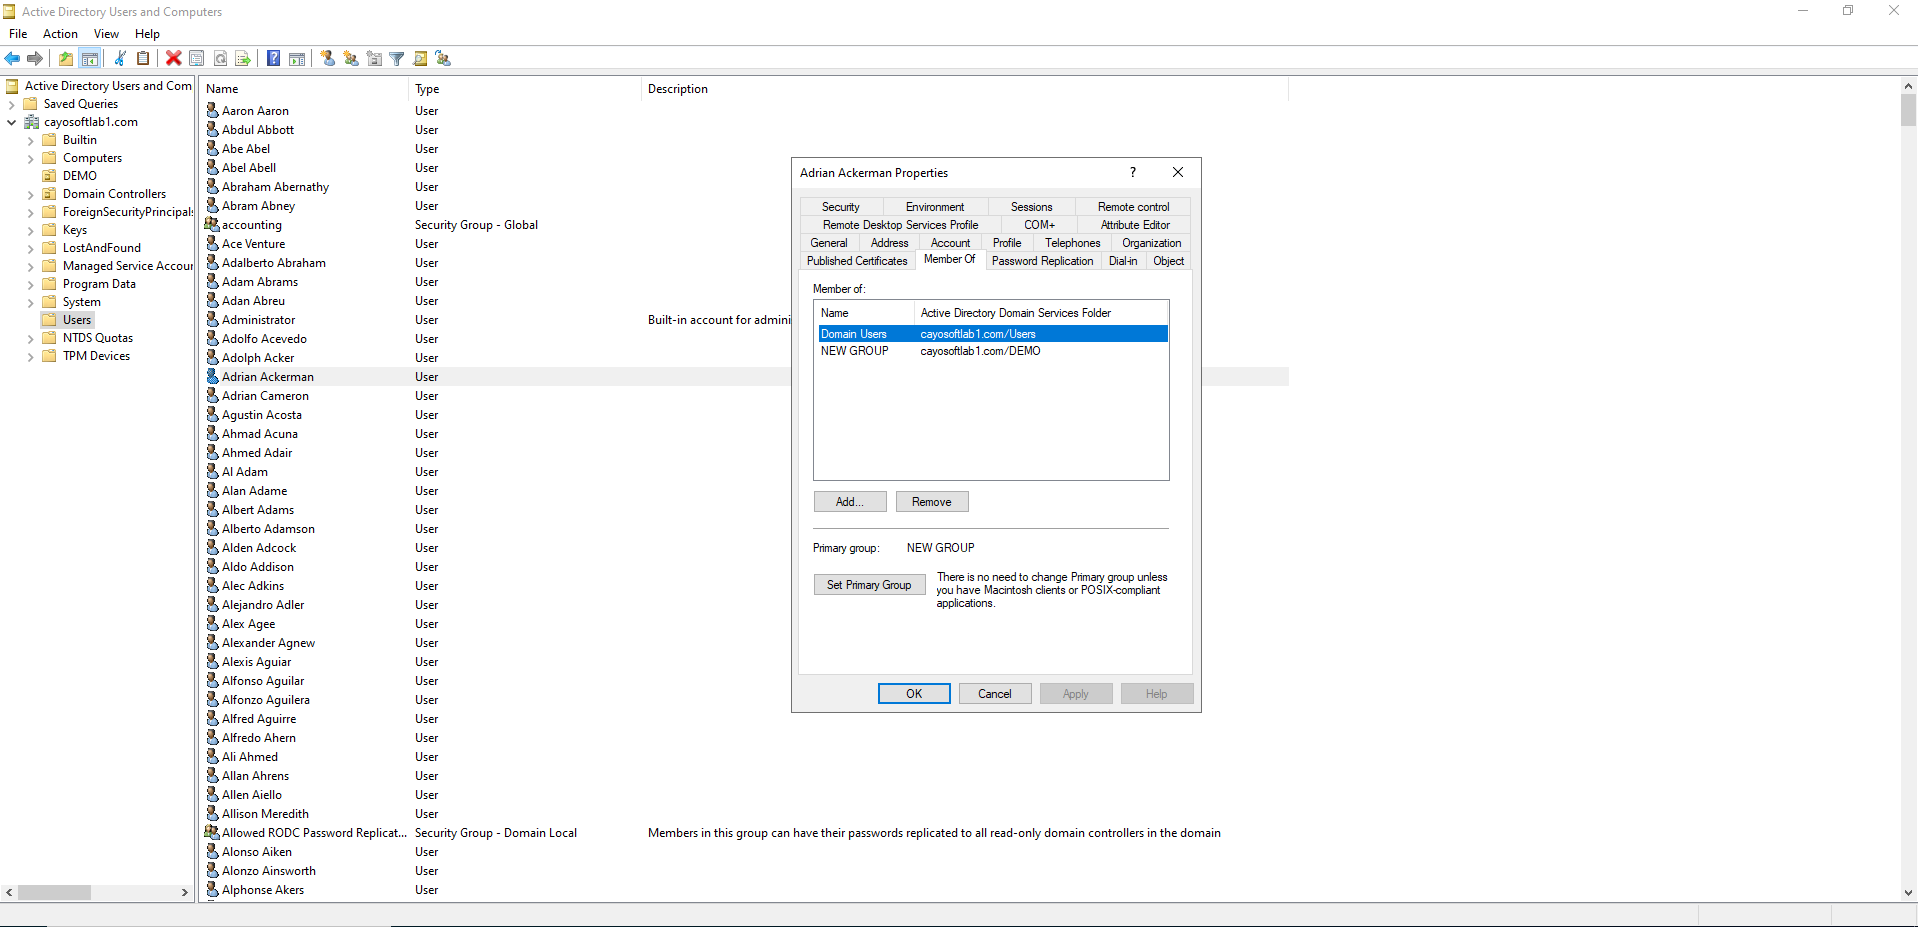Image resolution: width=1918 pixels, height=927 pixels.
Task: Expand the Saved Queries tree node
Action: pyautogui.click(x=12, y=104)
